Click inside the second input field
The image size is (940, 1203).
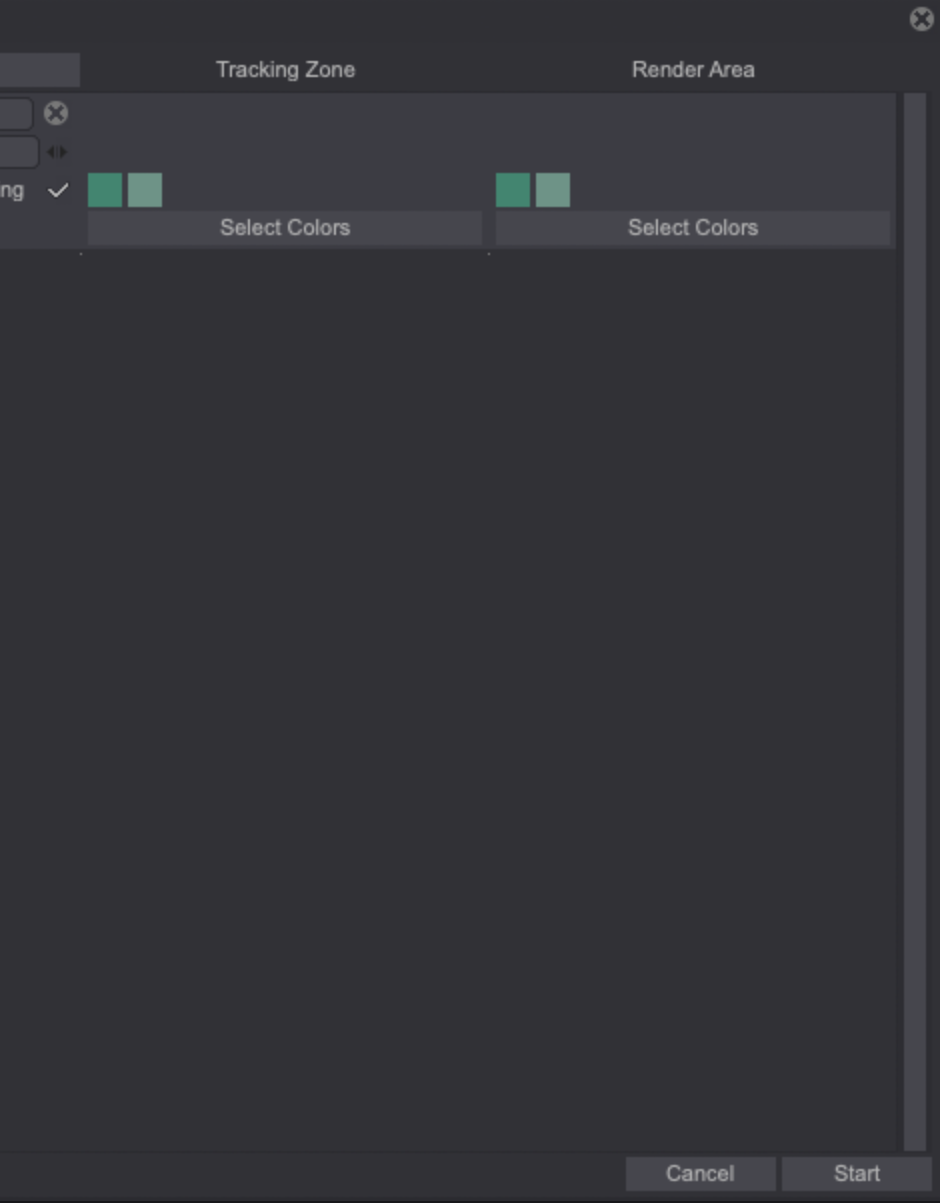pos(18,151)
